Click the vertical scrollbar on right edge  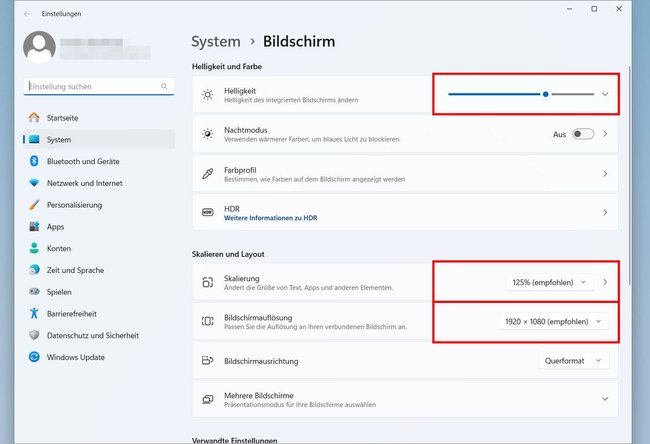click(629, 174)
